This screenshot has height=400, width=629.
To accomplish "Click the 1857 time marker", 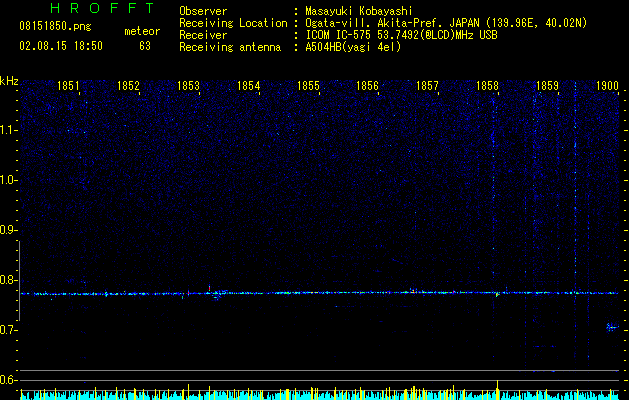I will [427, 86].
